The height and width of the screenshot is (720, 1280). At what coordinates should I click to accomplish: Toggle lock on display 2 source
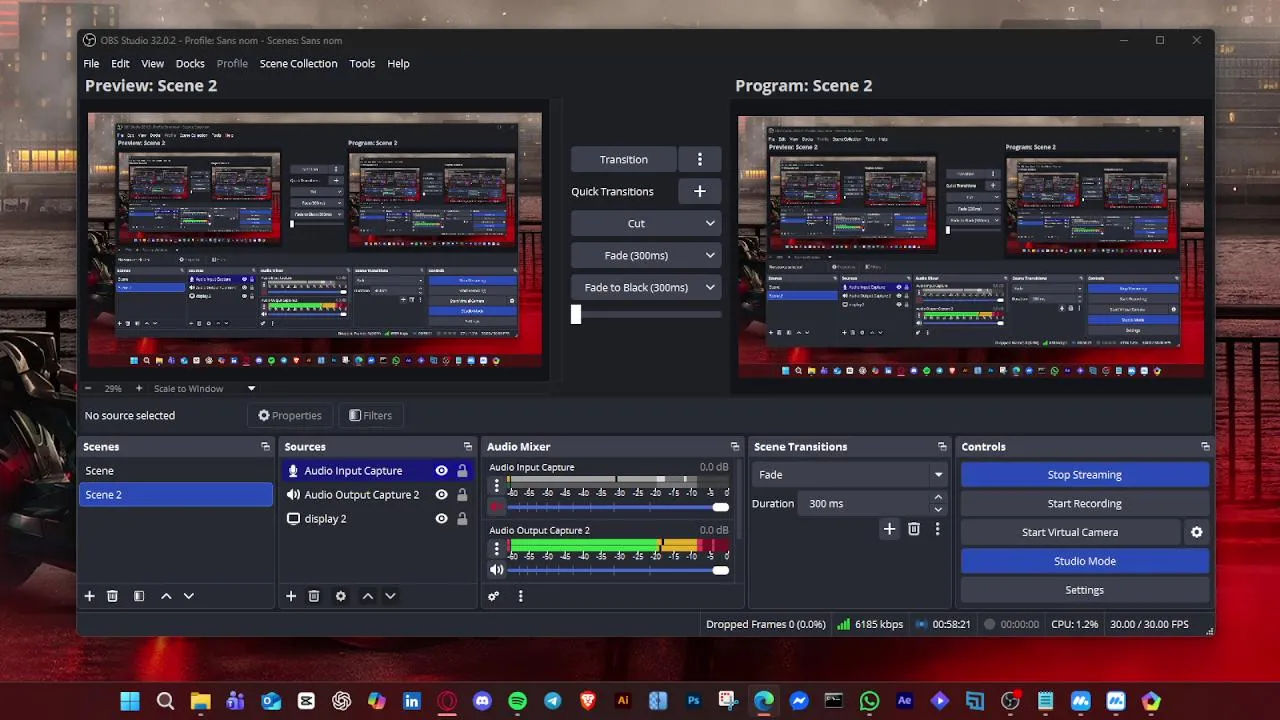[x=462, y=519]
